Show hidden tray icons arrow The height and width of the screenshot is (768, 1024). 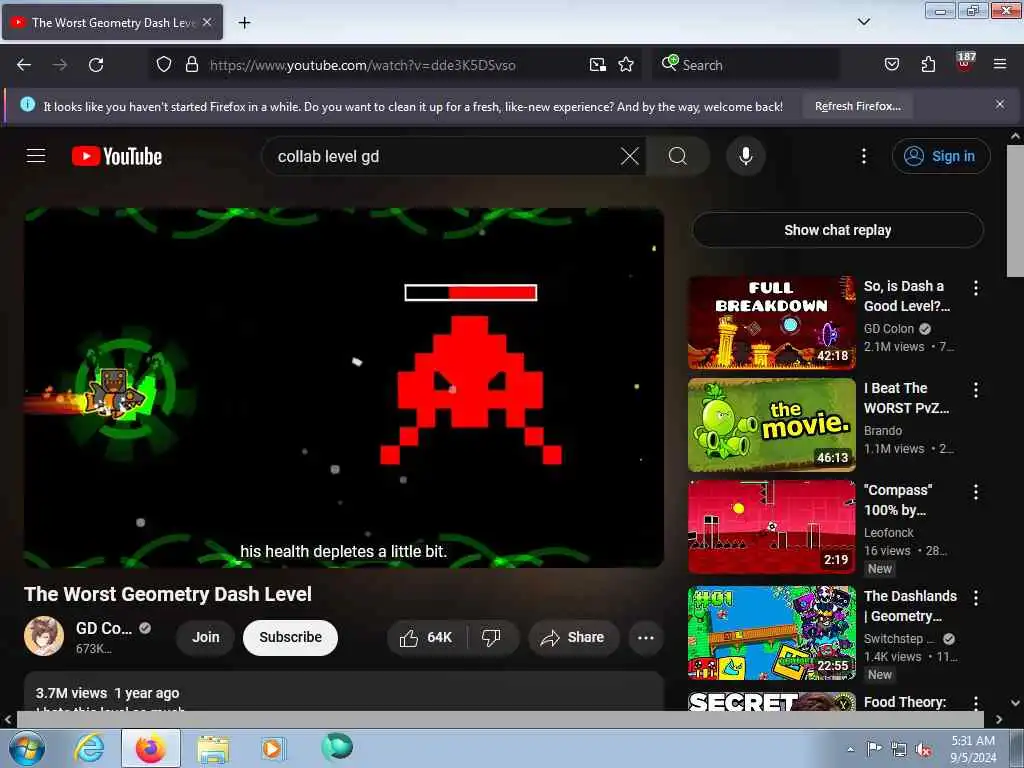[x=850, y=749]
